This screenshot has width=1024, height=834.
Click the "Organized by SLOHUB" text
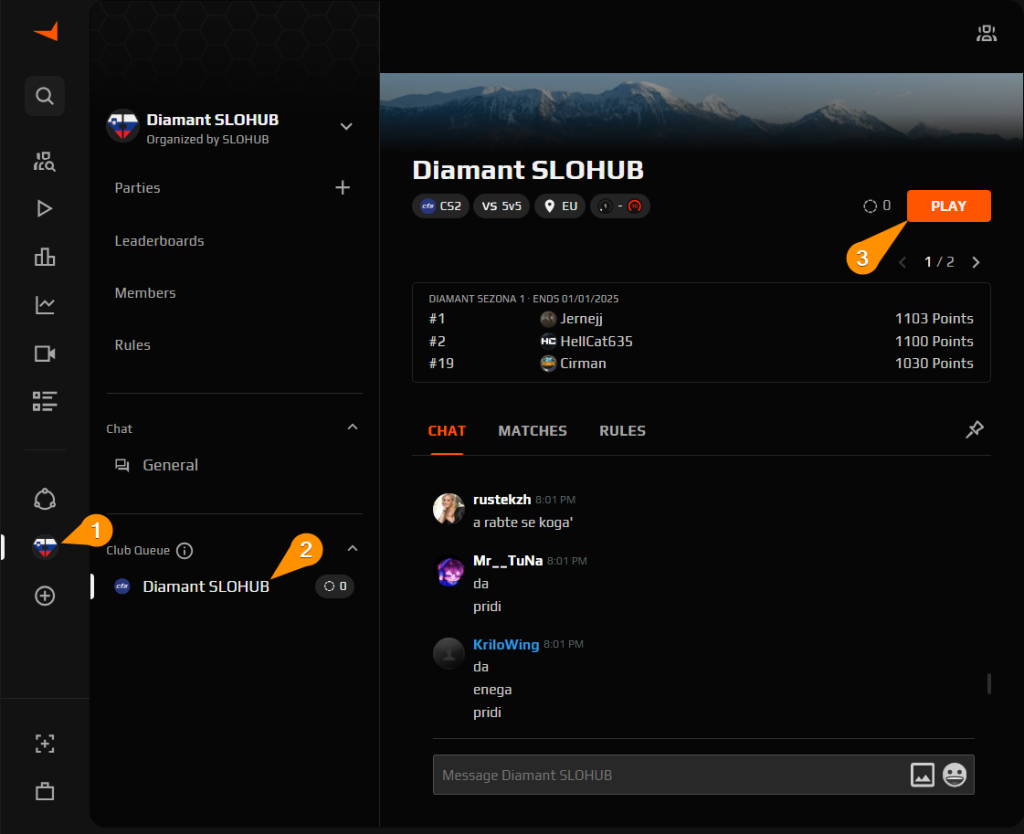(x=208, y=140)
